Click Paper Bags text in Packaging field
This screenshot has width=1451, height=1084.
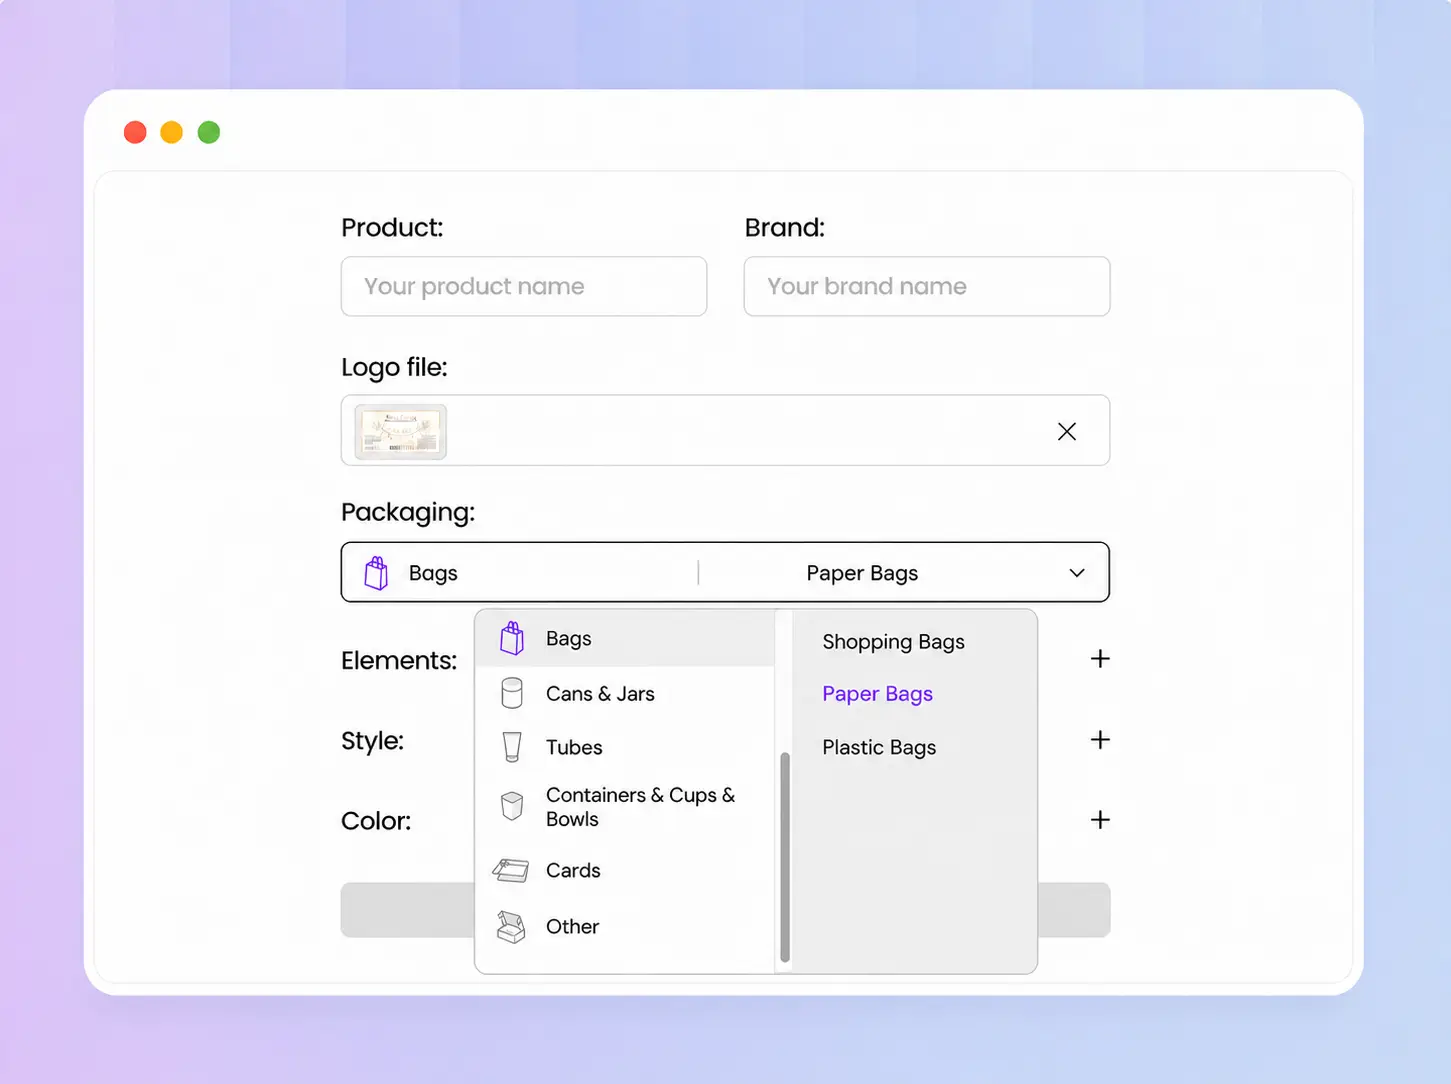862,573
